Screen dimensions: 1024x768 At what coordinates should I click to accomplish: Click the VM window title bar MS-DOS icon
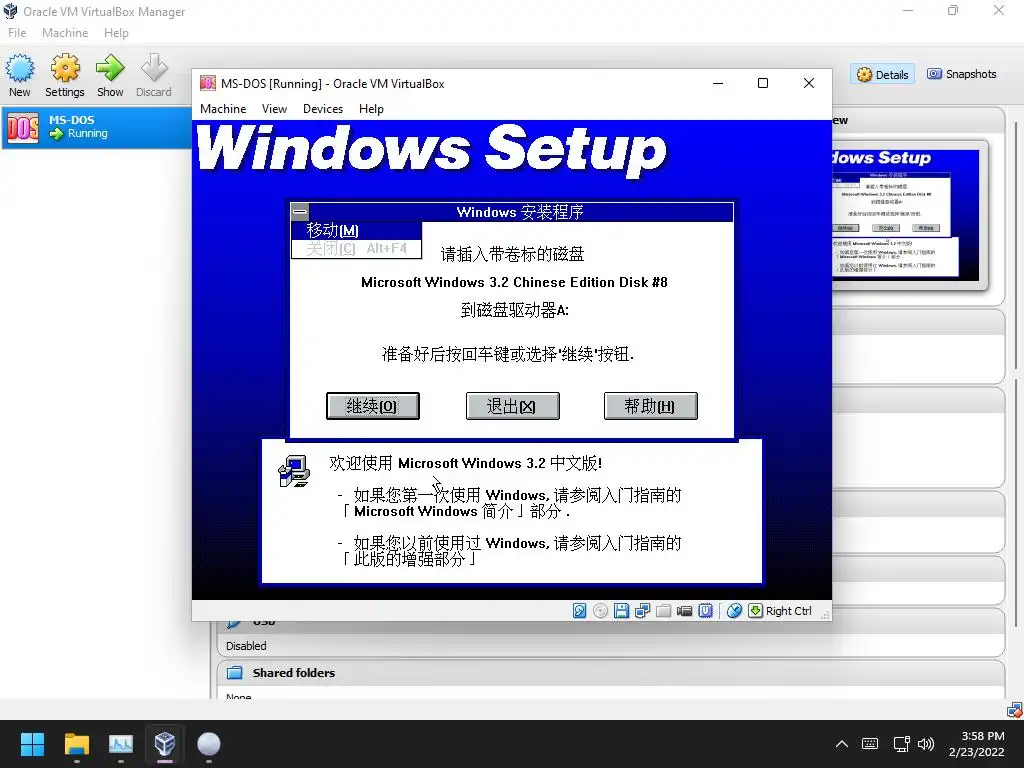[208, 83]
